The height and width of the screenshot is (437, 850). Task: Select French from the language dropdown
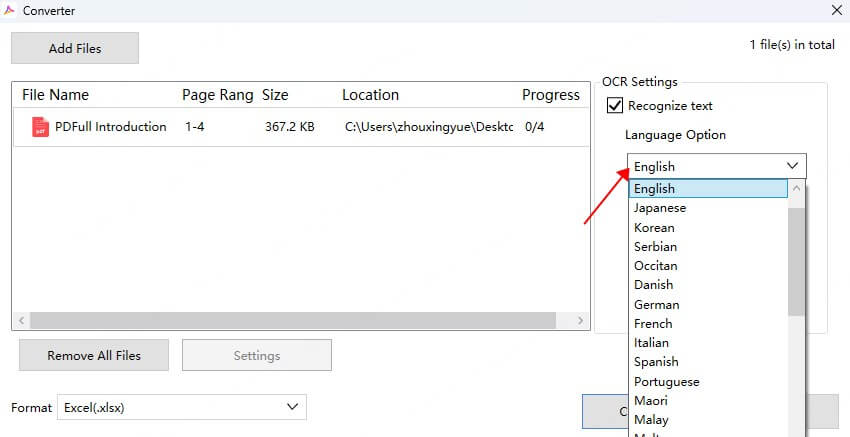pos(653,323)
